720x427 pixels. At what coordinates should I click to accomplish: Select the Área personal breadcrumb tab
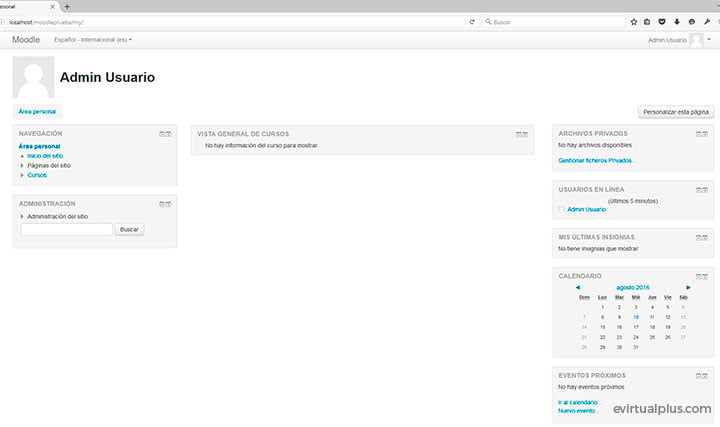38,112
